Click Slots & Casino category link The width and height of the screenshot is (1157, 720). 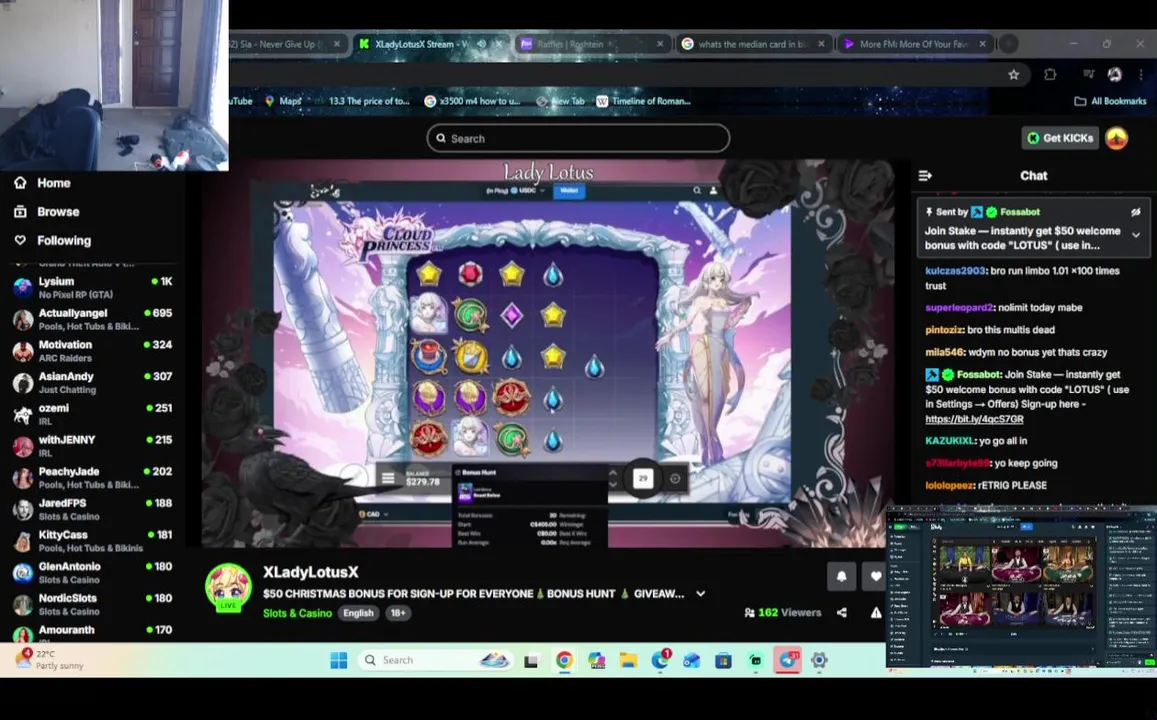click(297, 613)
